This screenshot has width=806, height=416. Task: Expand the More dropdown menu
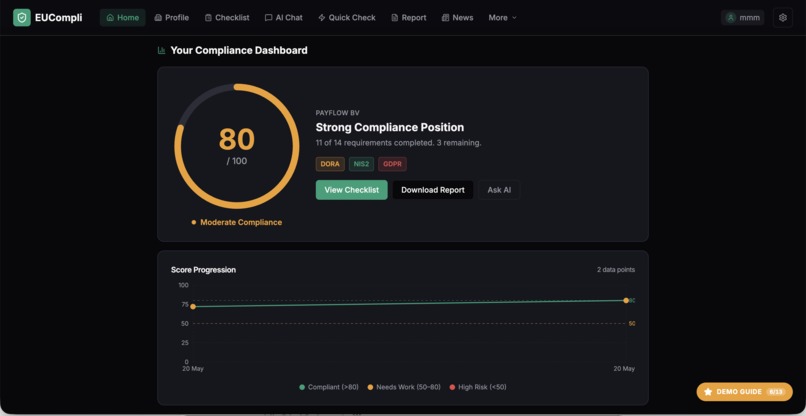click(x=502, y=17)
